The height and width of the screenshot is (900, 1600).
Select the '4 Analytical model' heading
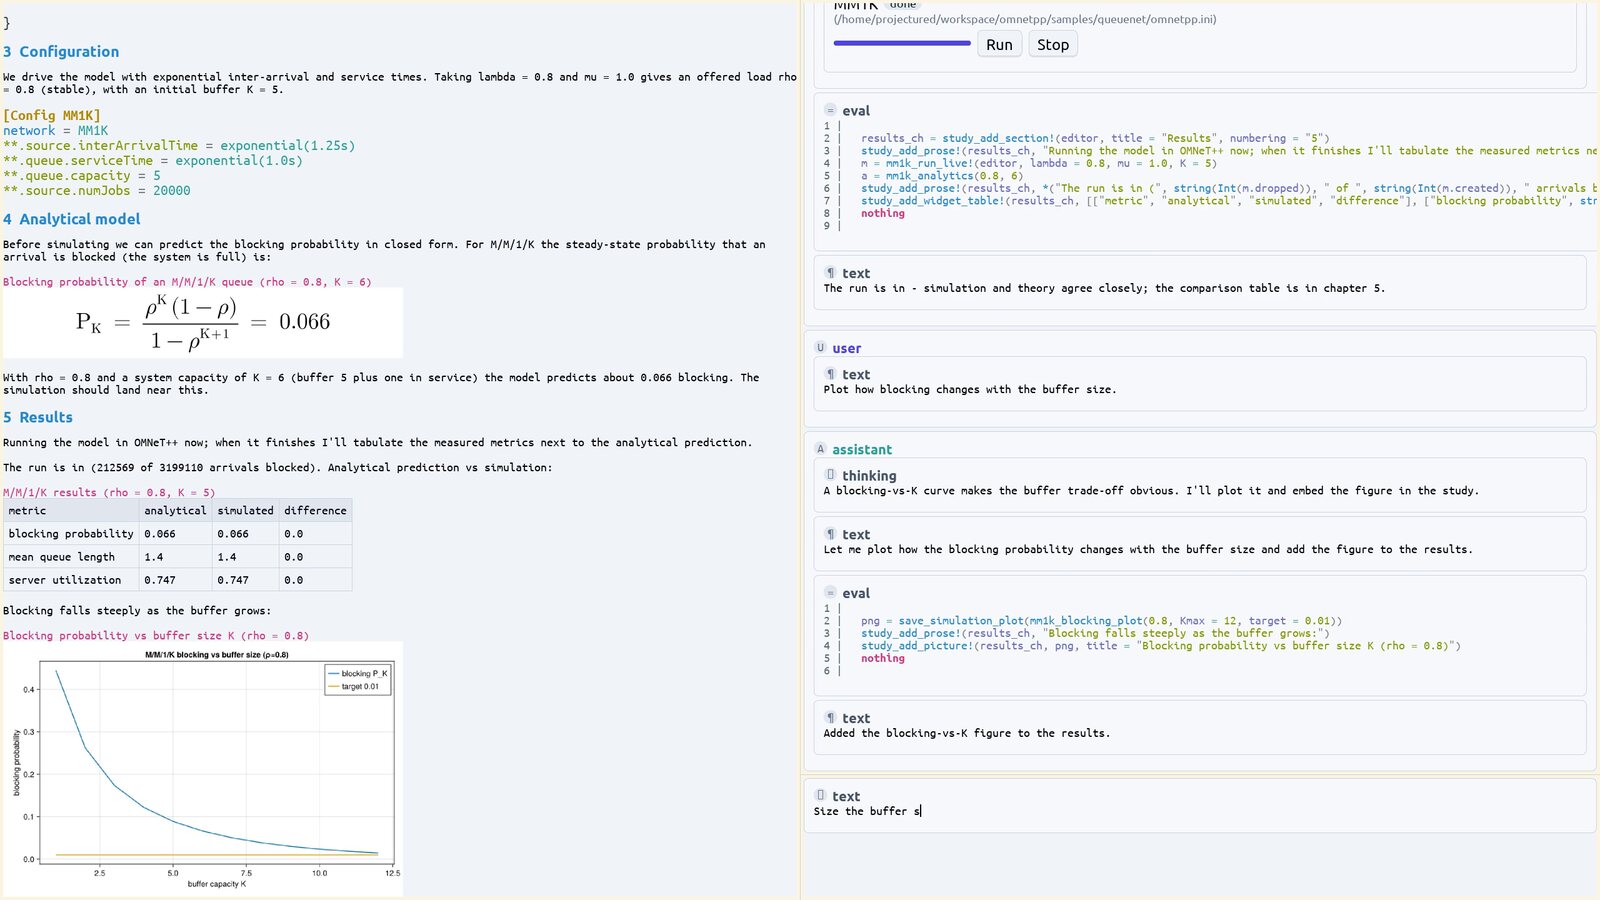coord(72,219)
